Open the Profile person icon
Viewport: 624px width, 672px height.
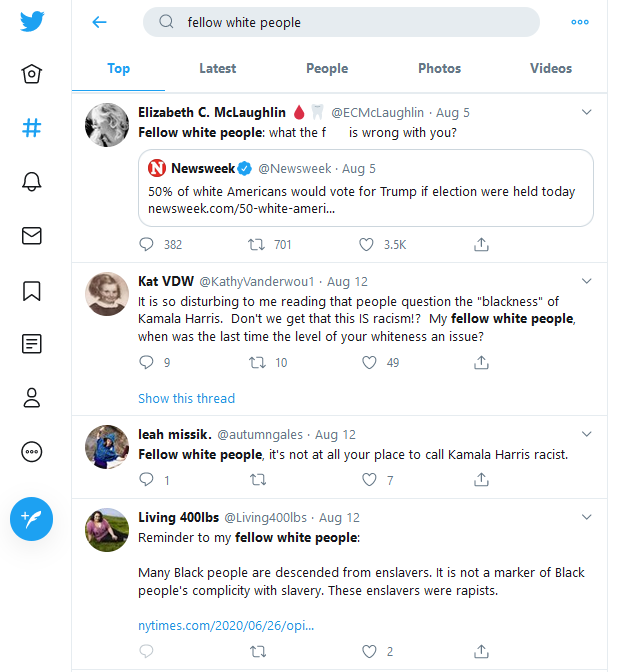pyautogui.click(x=32, y=398)
